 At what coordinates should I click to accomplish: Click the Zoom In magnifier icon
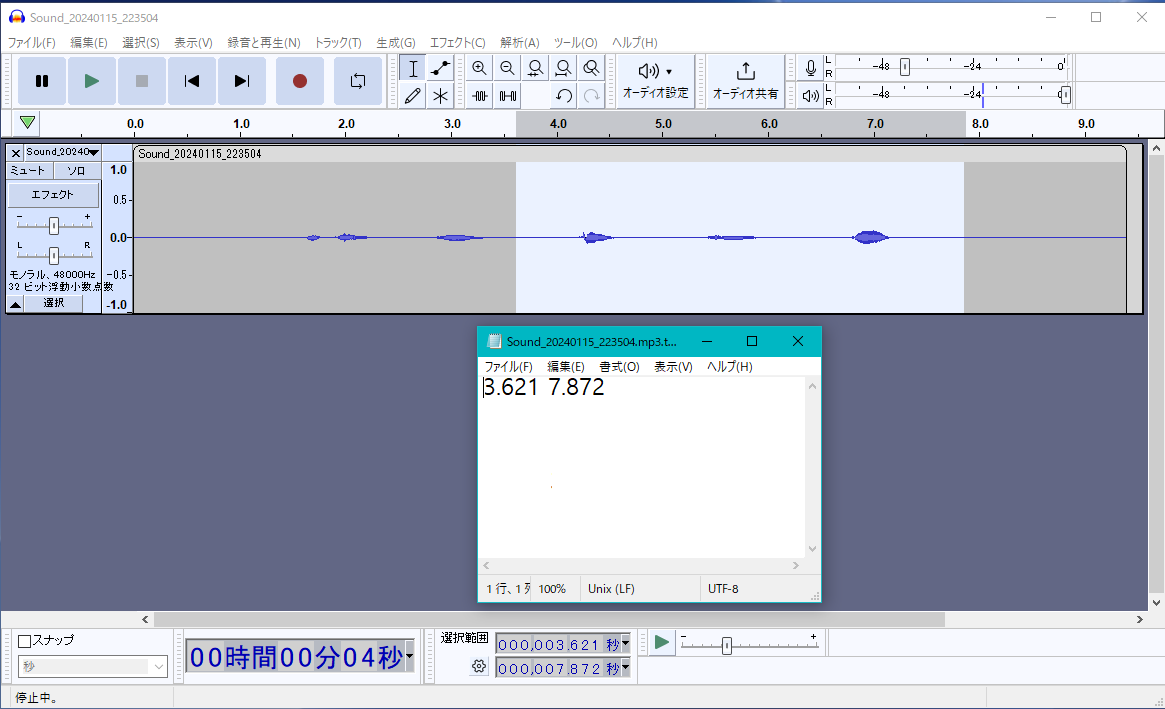point(480,68)
